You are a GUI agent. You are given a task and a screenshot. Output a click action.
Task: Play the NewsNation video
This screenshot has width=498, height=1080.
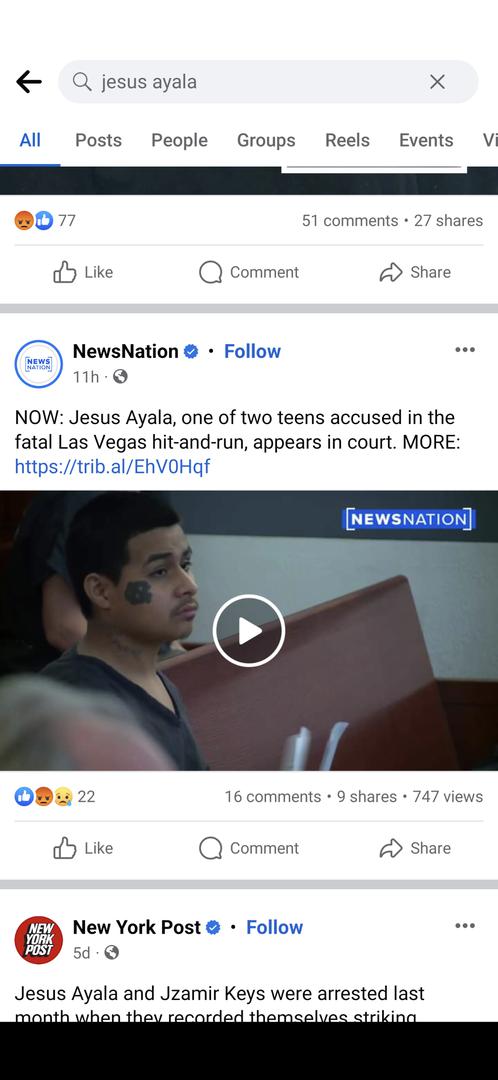pyautogui.click(x=249, y=630)
